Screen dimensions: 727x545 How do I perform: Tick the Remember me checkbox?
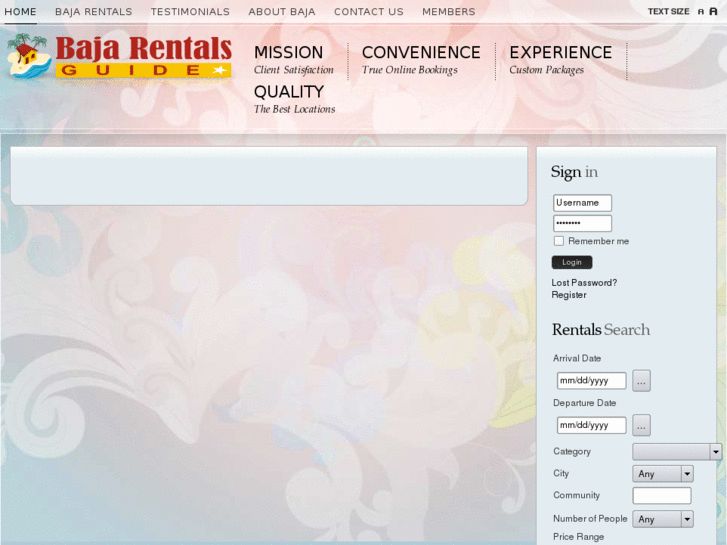tap(559, 241)
